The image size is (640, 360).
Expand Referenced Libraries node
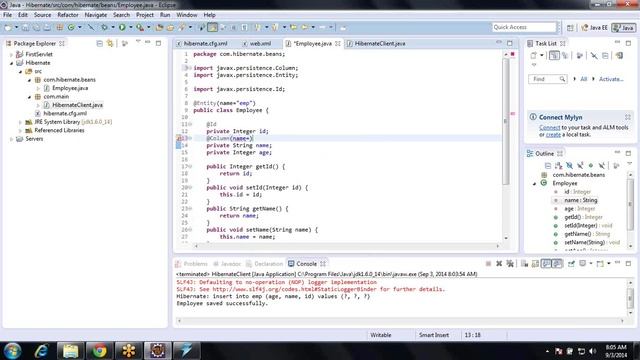click(x=20, y=131)
